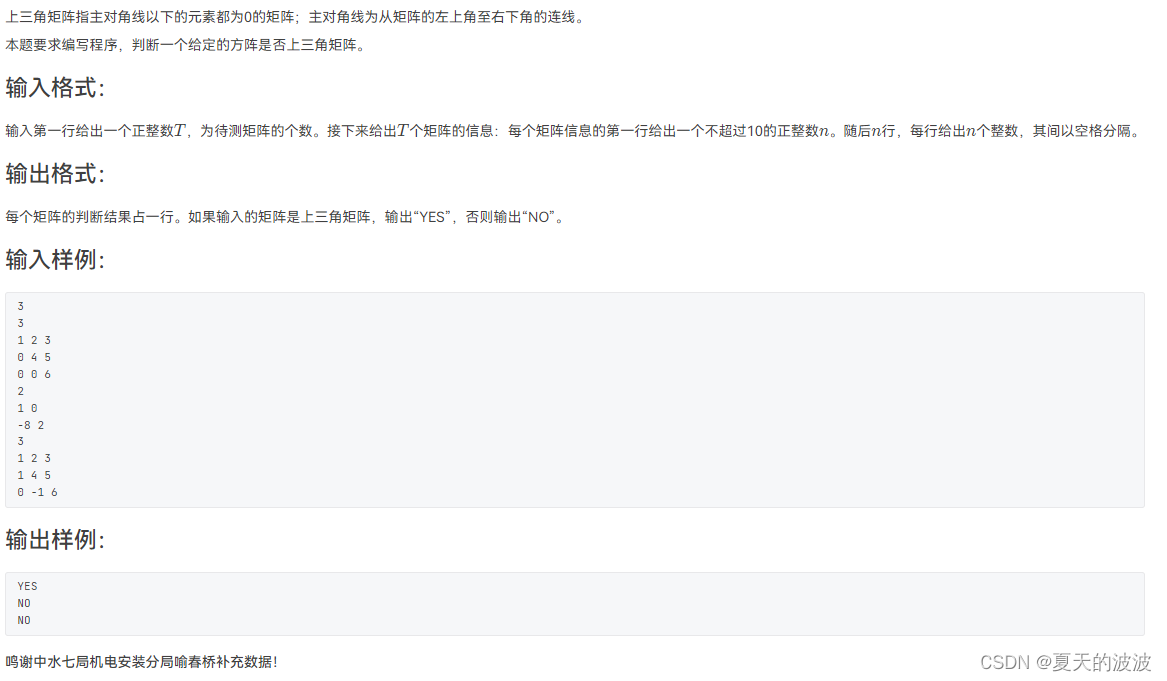This screenshot has height=681, width=1167.
Task: Click the 输出样例 heading
Action: (55, 540)
